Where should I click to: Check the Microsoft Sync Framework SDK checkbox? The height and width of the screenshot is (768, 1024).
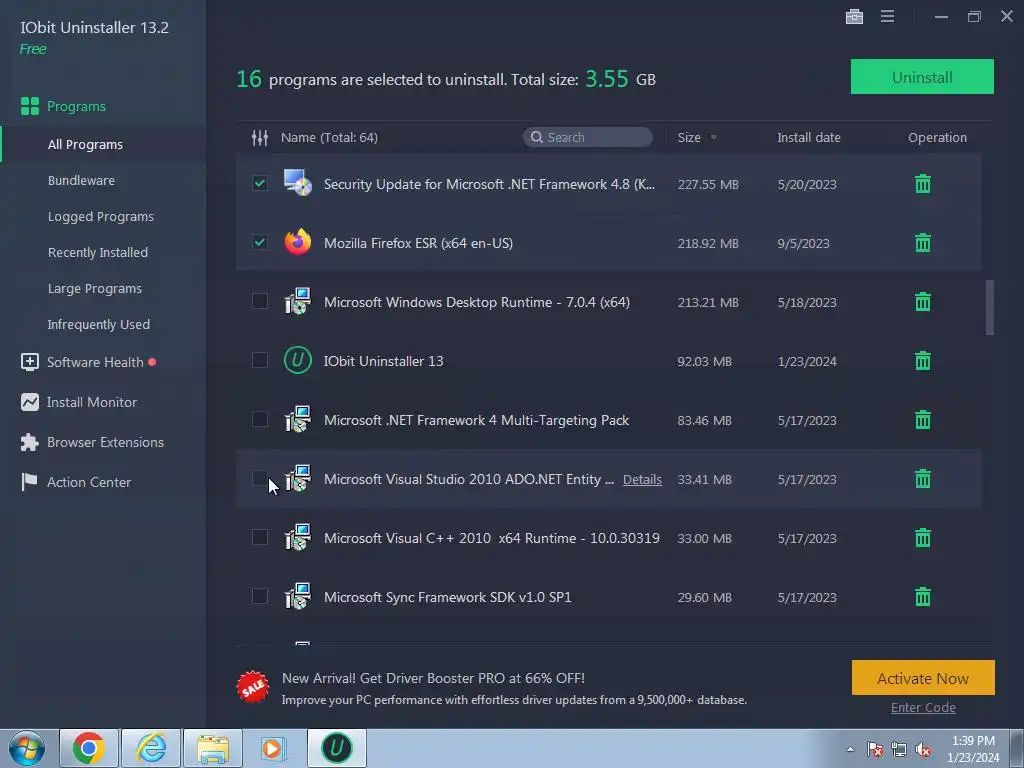point(260,596)
